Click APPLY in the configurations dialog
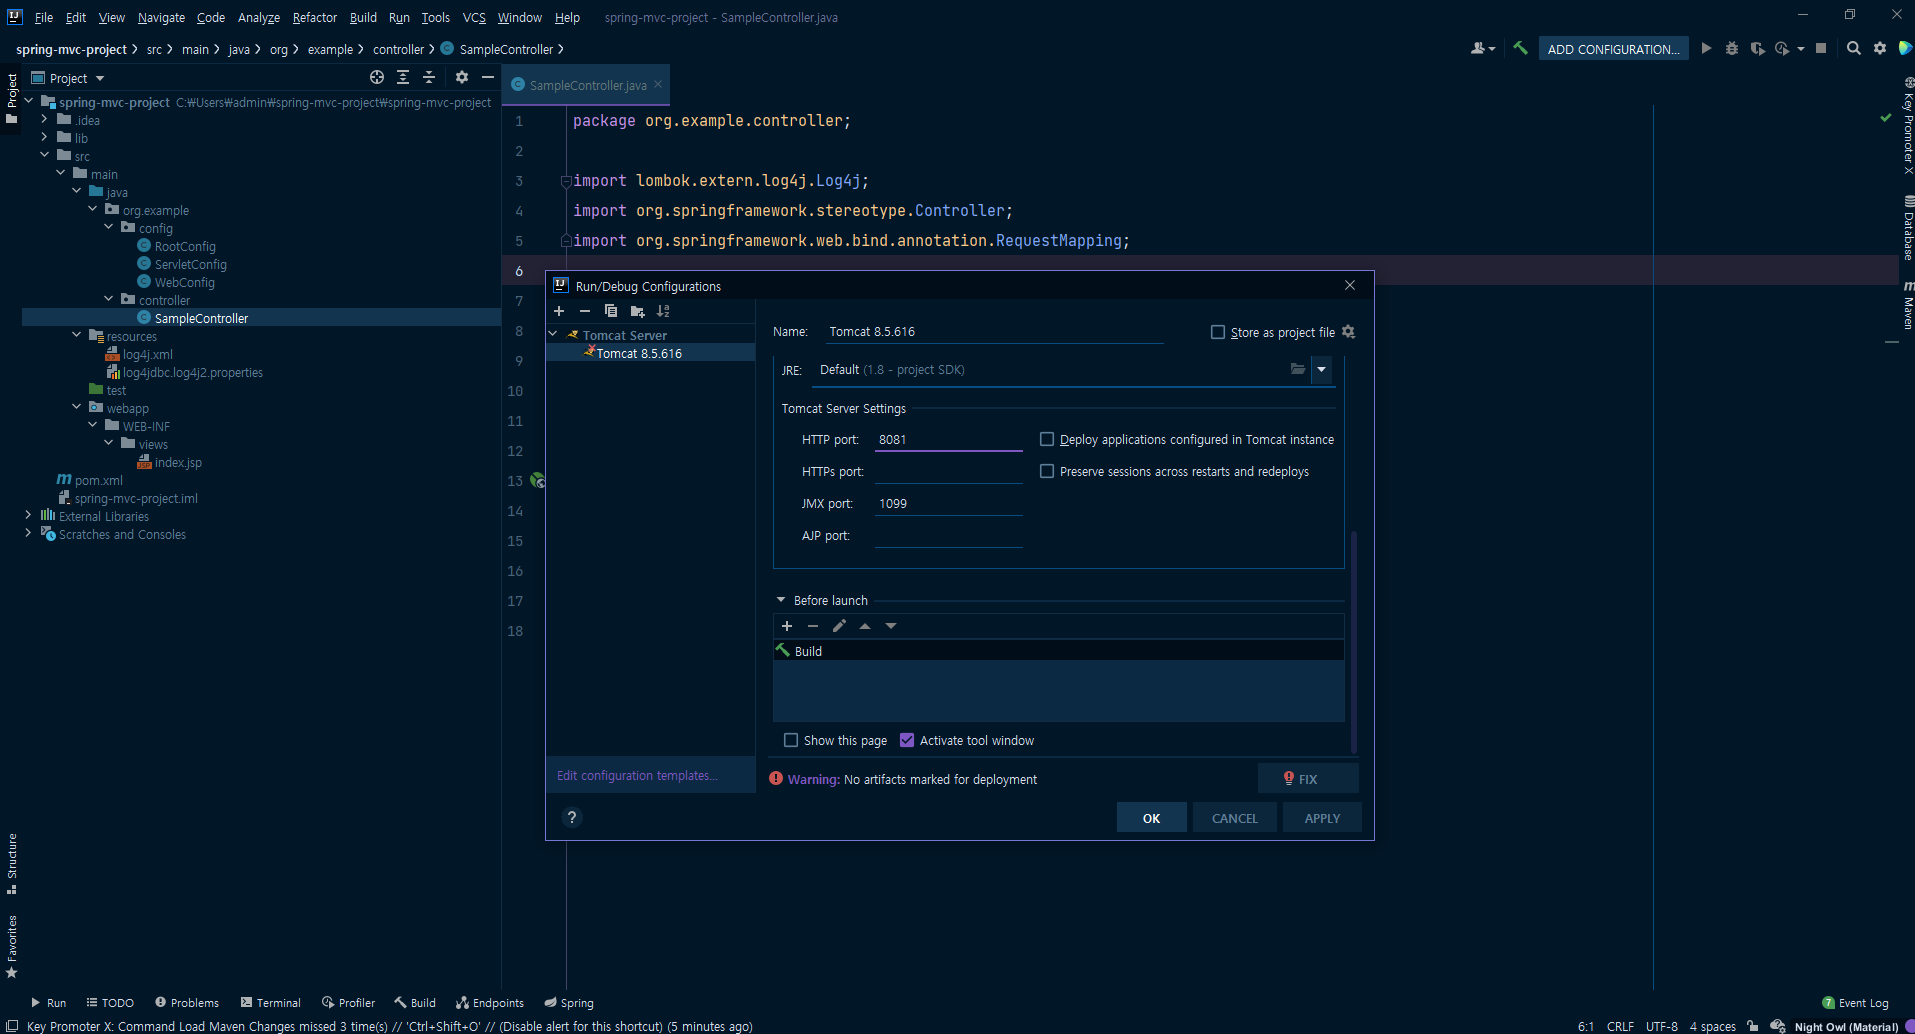Image resolution: width=1915 pixels, height=1034 pixels. pyautogui.click(x=1322, y=818)
